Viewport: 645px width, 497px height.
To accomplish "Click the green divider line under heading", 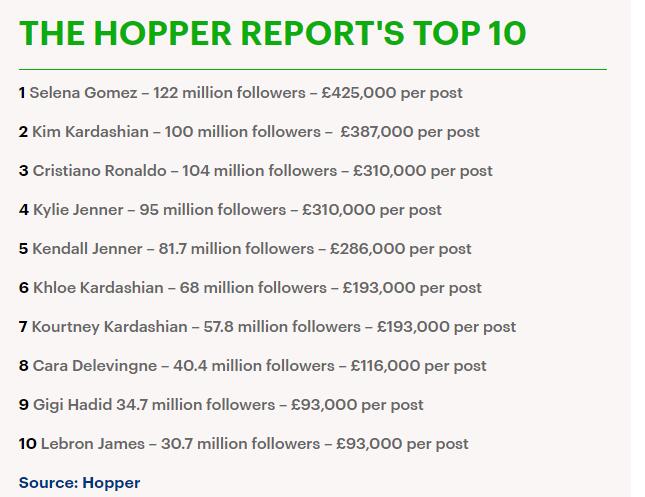I will click(x=313, y=69).
